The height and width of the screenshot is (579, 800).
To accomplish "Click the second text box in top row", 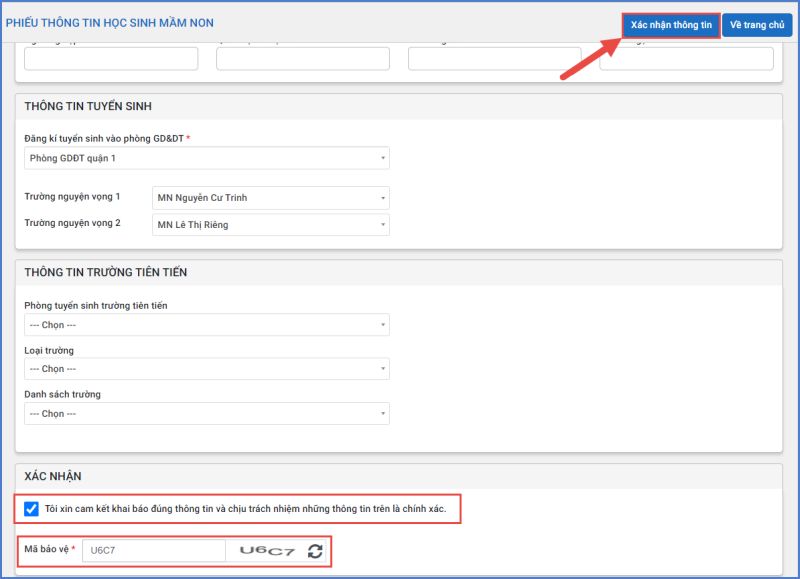I will pyautogui.click(x=303, y=59).
